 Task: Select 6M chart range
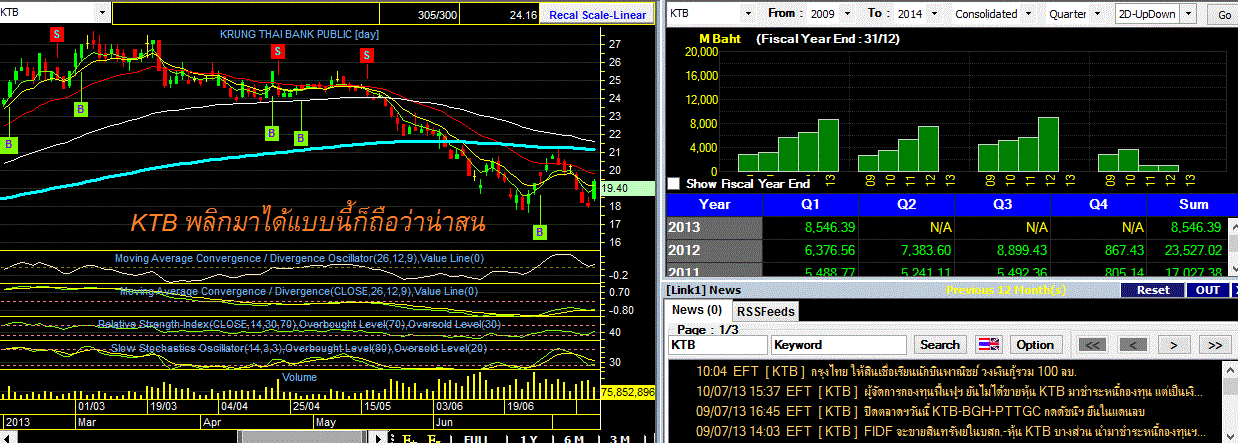coord(575,440)
